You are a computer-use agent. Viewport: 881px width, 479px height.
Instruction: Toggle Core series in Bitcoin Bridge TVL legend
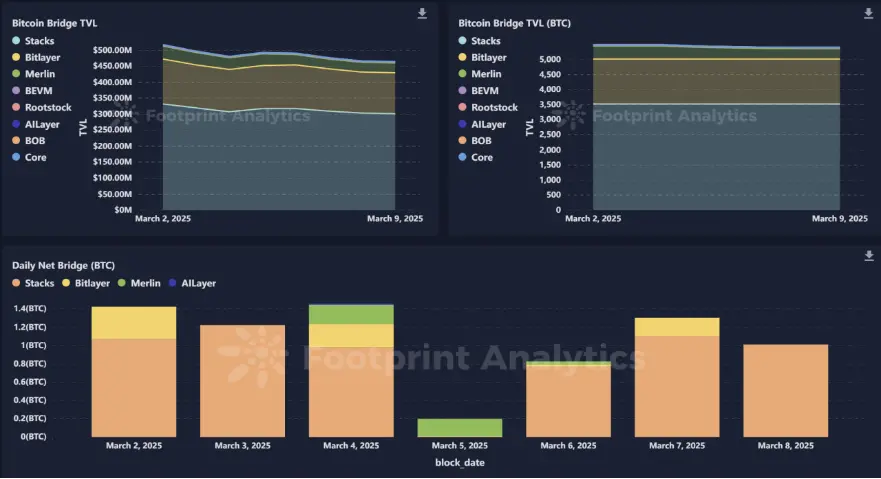pyautogui.click(x=29, y=157)
